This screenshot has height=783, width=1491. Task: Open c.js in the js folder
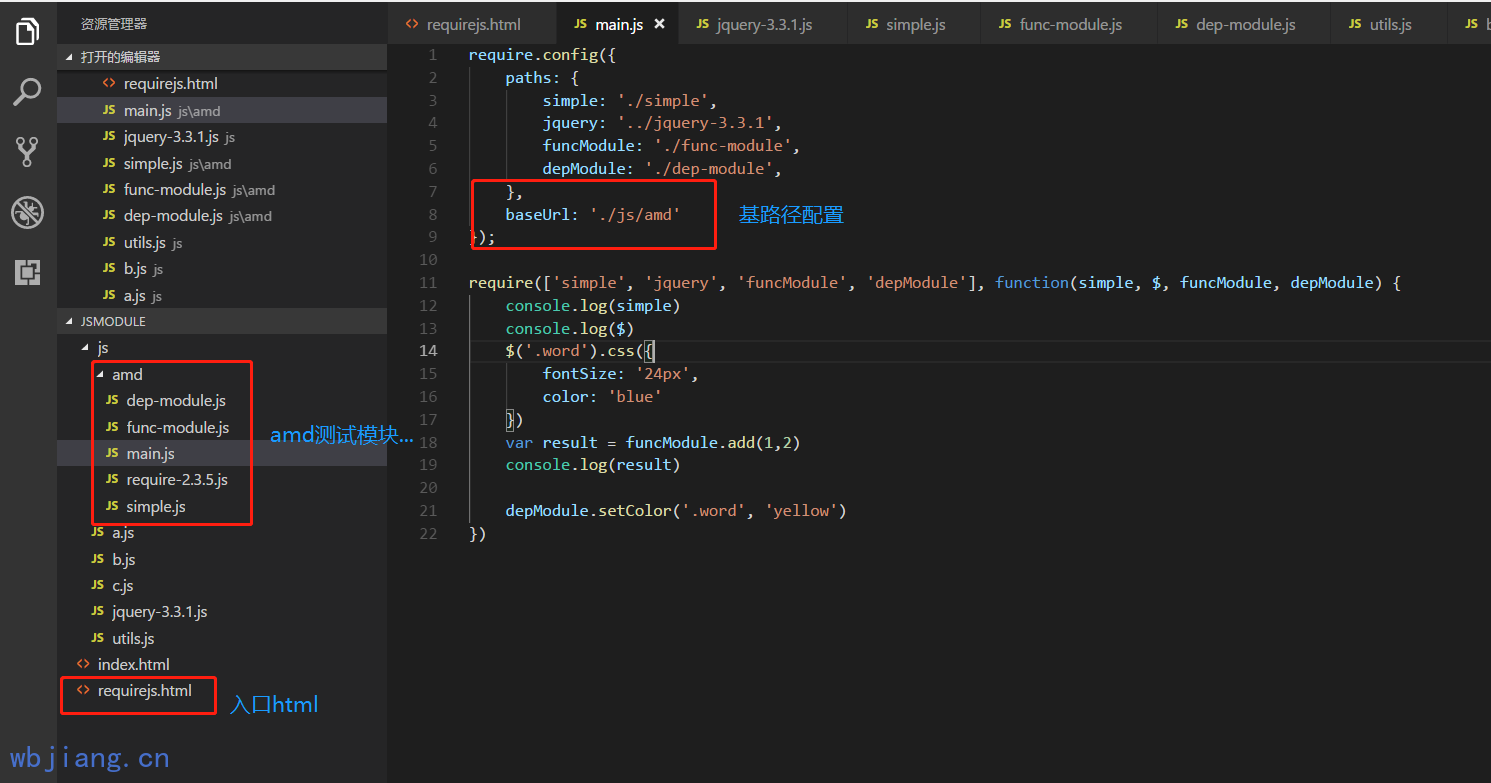[122, 586]
